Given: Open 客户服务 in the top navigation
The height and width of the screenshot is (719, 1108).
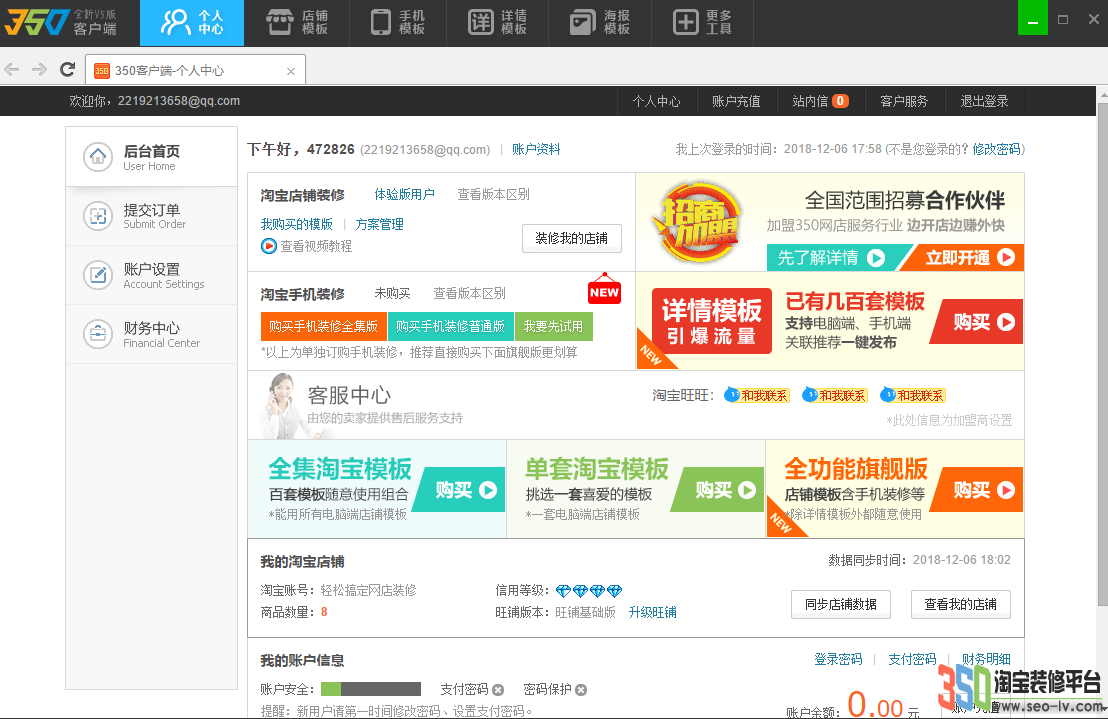Looking at the screenshot, I should pos(904,101).
